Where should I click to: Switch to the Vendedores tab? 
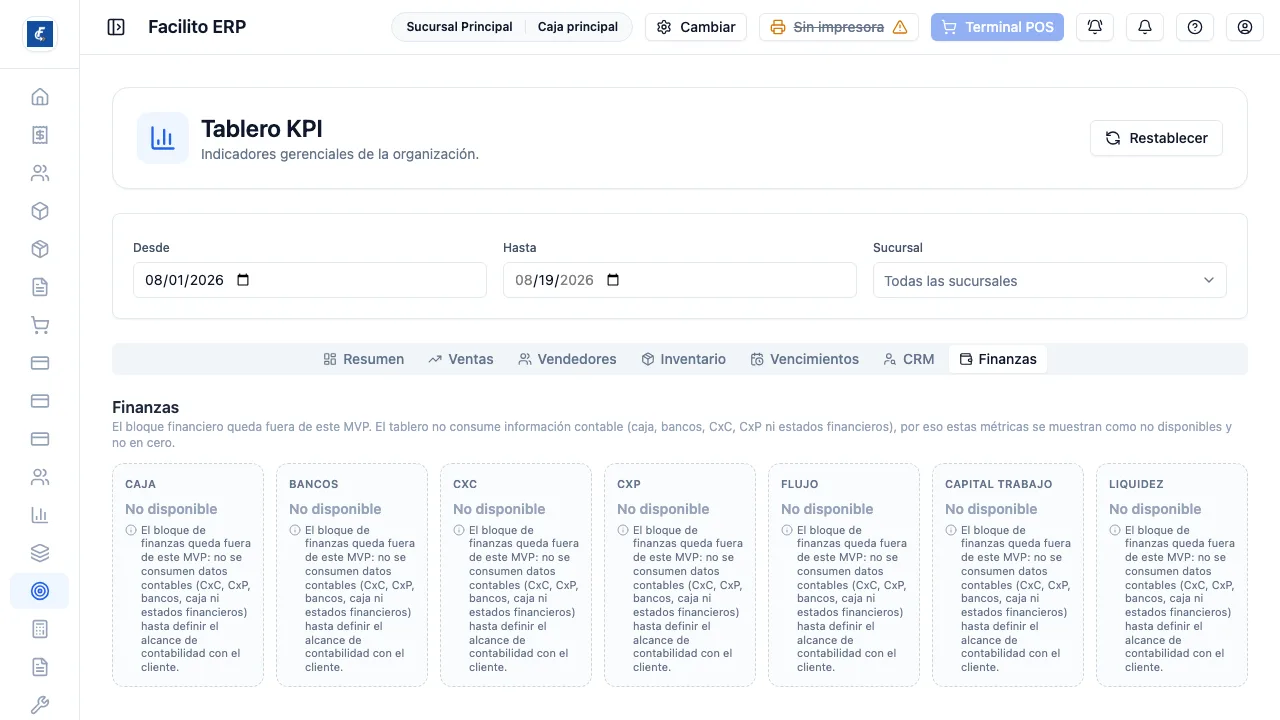click(567, 359)
